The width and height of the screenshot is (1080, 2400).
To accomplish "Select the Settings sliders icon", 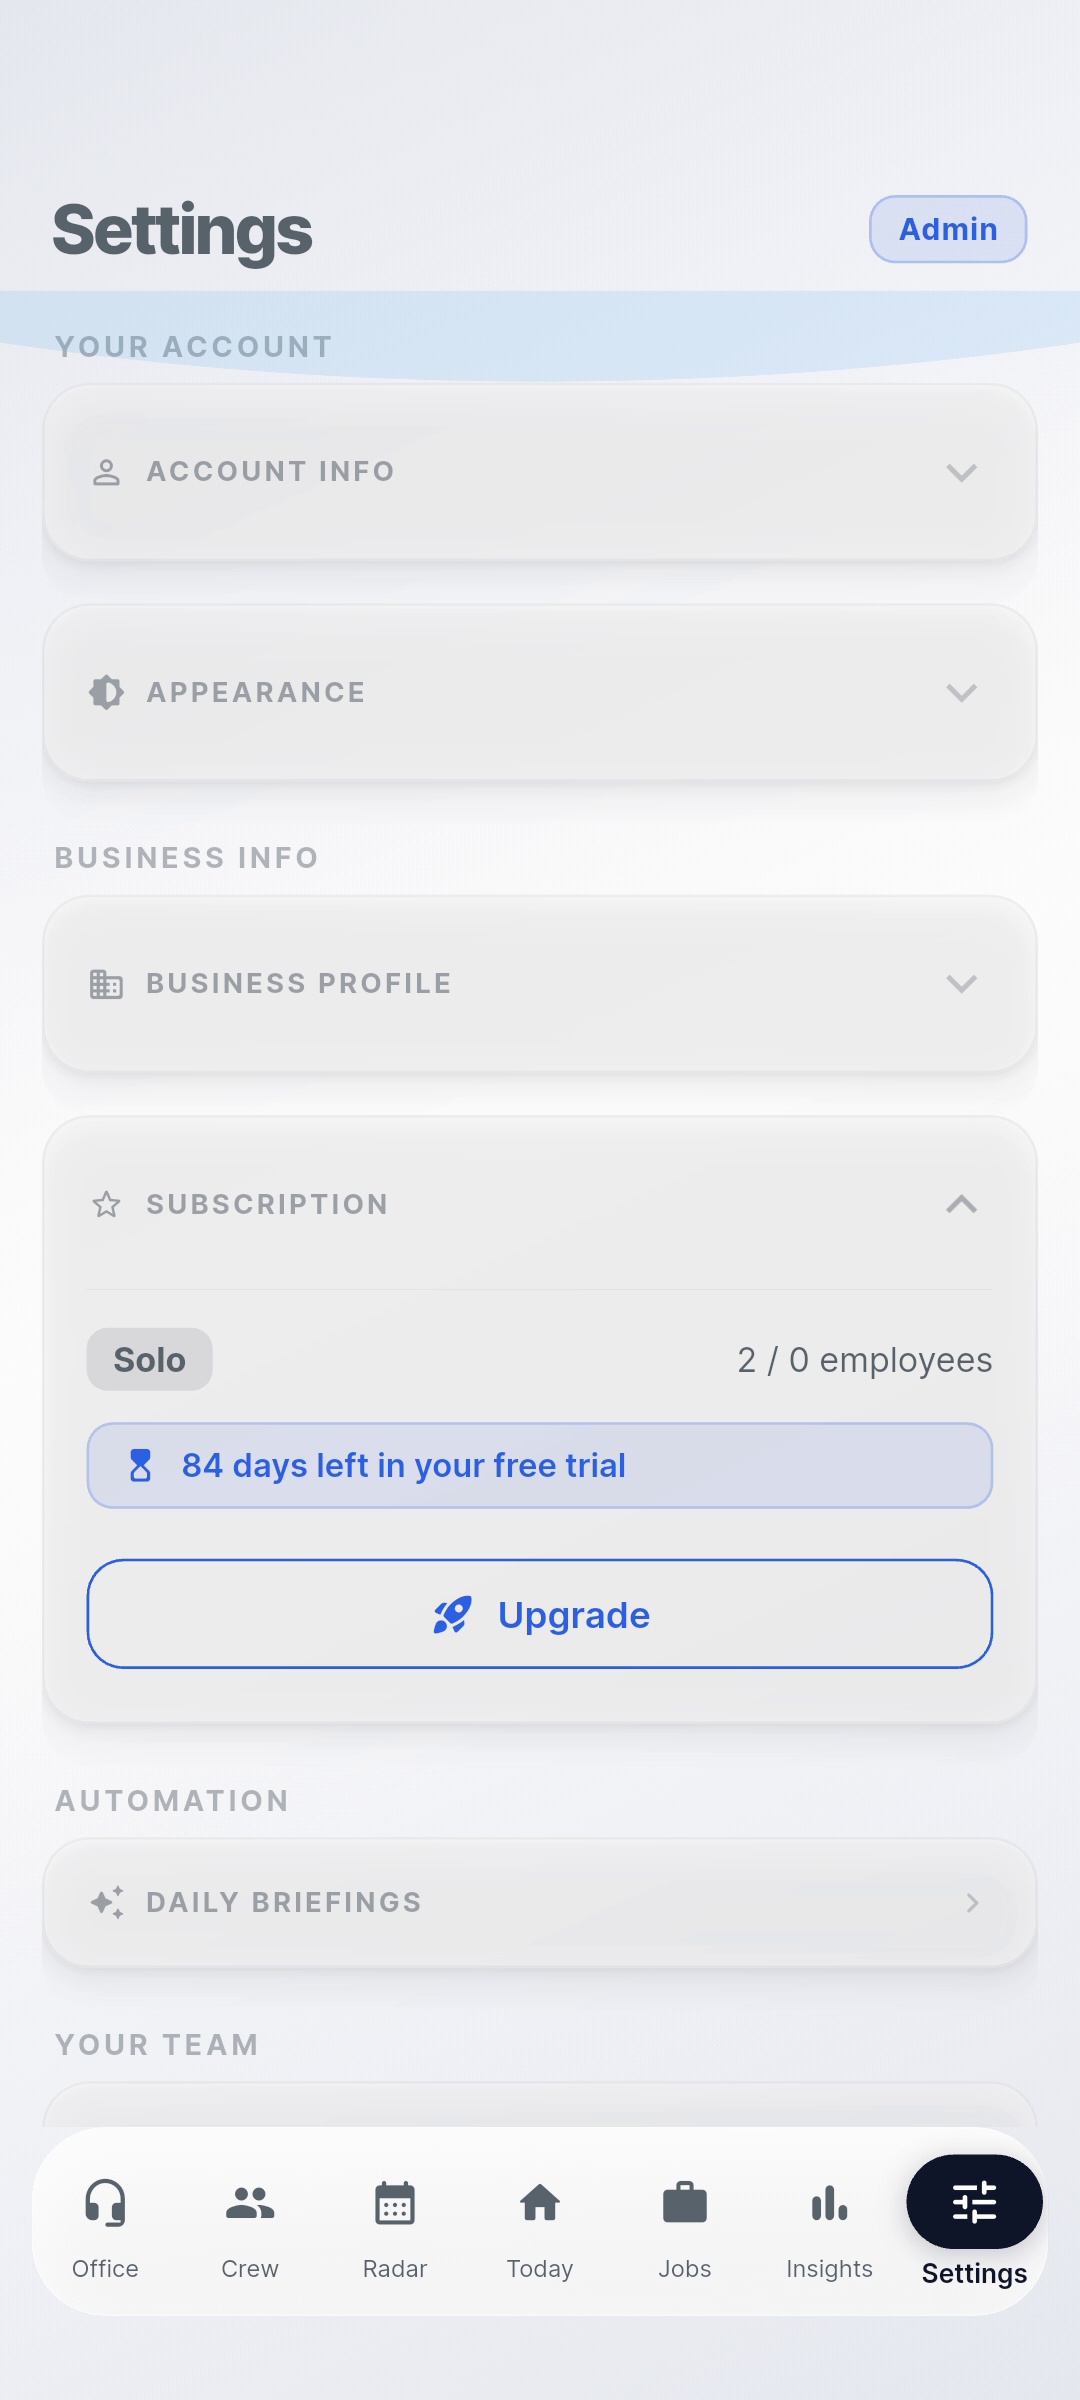I will point(974,2202).
